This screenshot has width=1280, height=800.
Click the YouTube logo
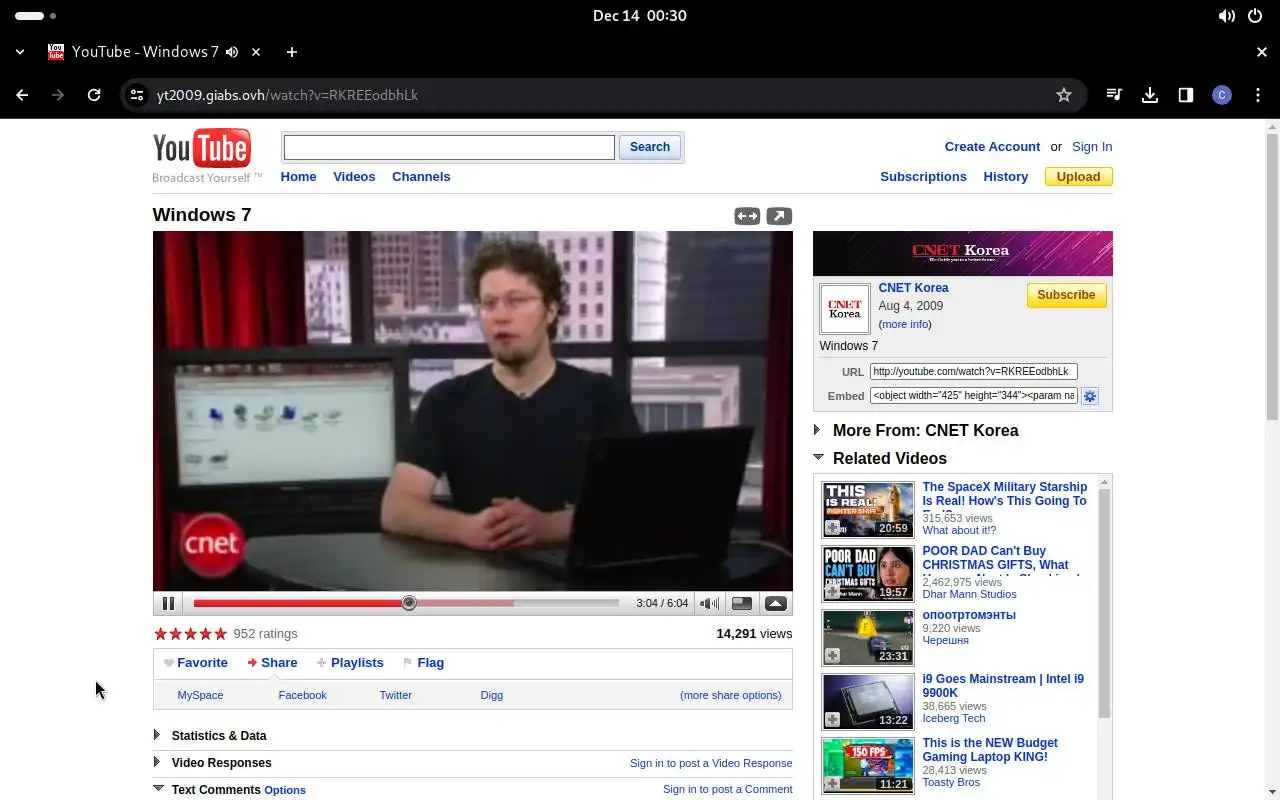pos(202,149)
